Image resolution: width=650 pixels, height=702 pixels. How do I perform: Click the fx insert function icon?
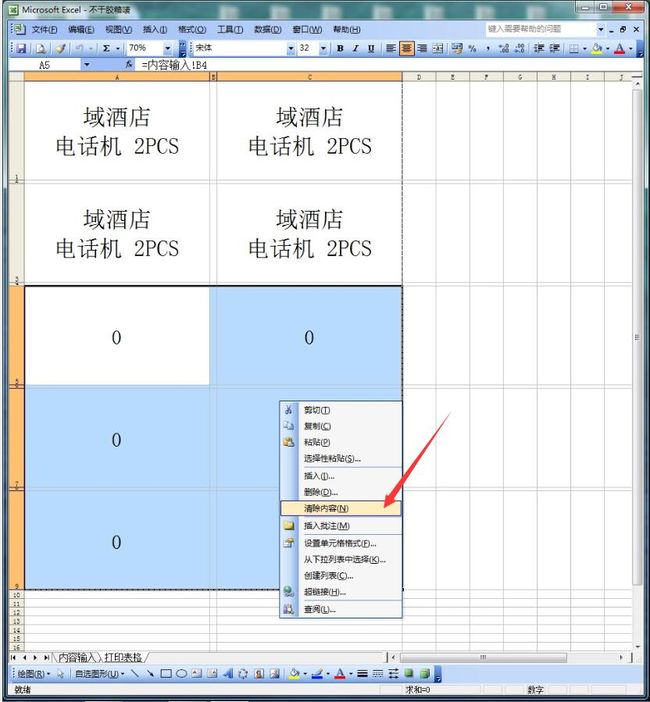128,65
